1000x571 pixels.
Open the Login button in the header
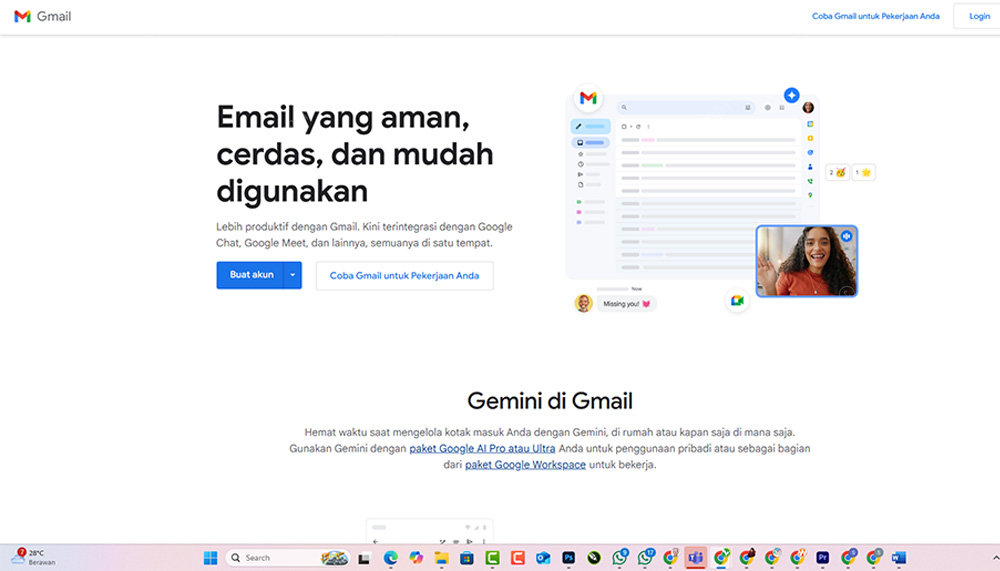point(979,16)
